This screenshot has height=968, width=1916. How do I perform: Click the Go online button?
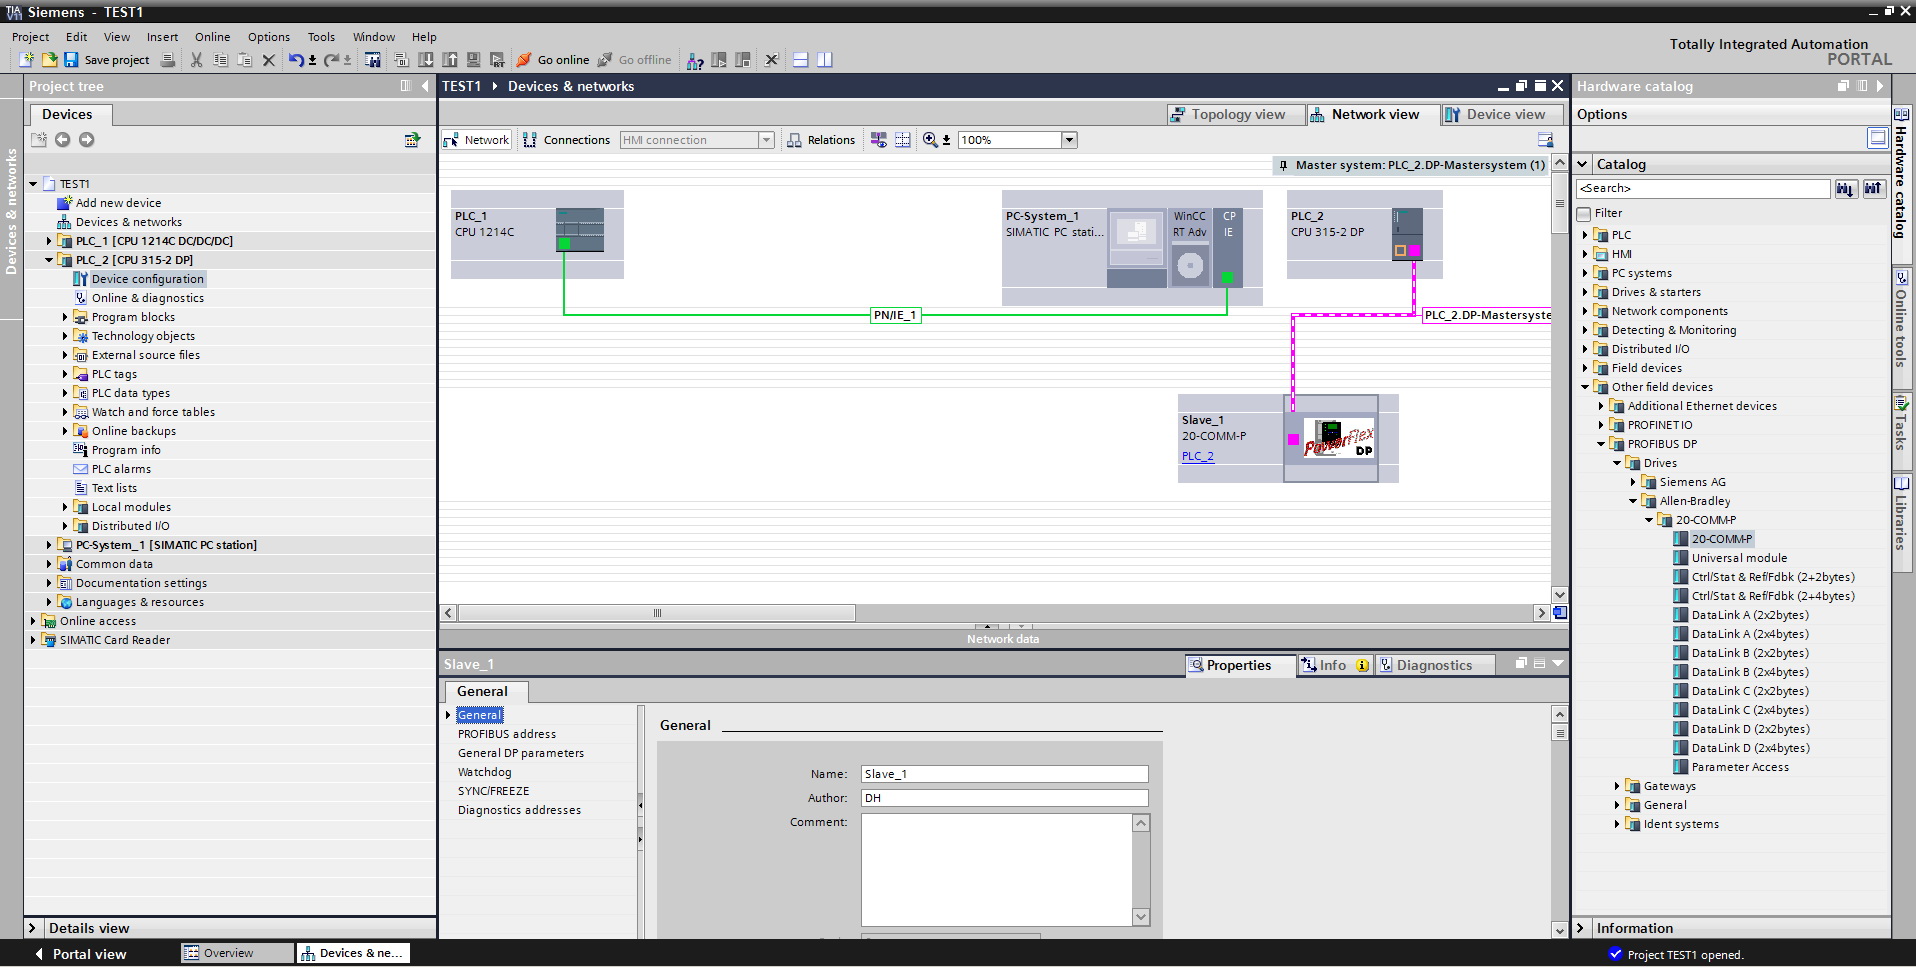click(x=553, y=60)
